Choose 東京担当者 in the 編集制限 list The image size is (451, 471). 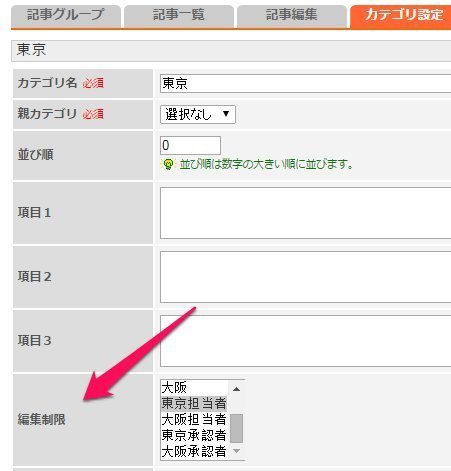pos(194,403)
